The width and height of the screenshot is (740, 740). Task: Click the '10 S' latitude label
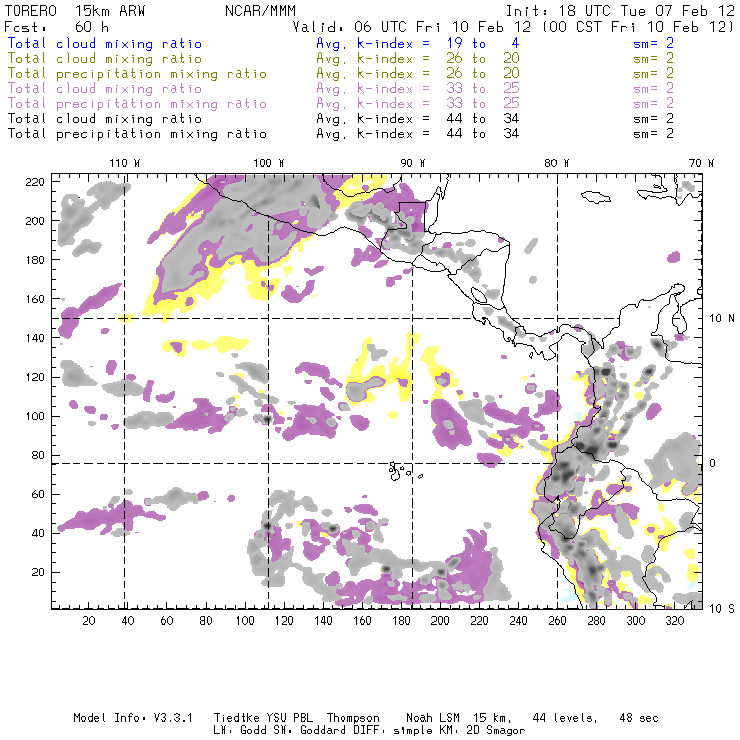click(x=722, y=609)
